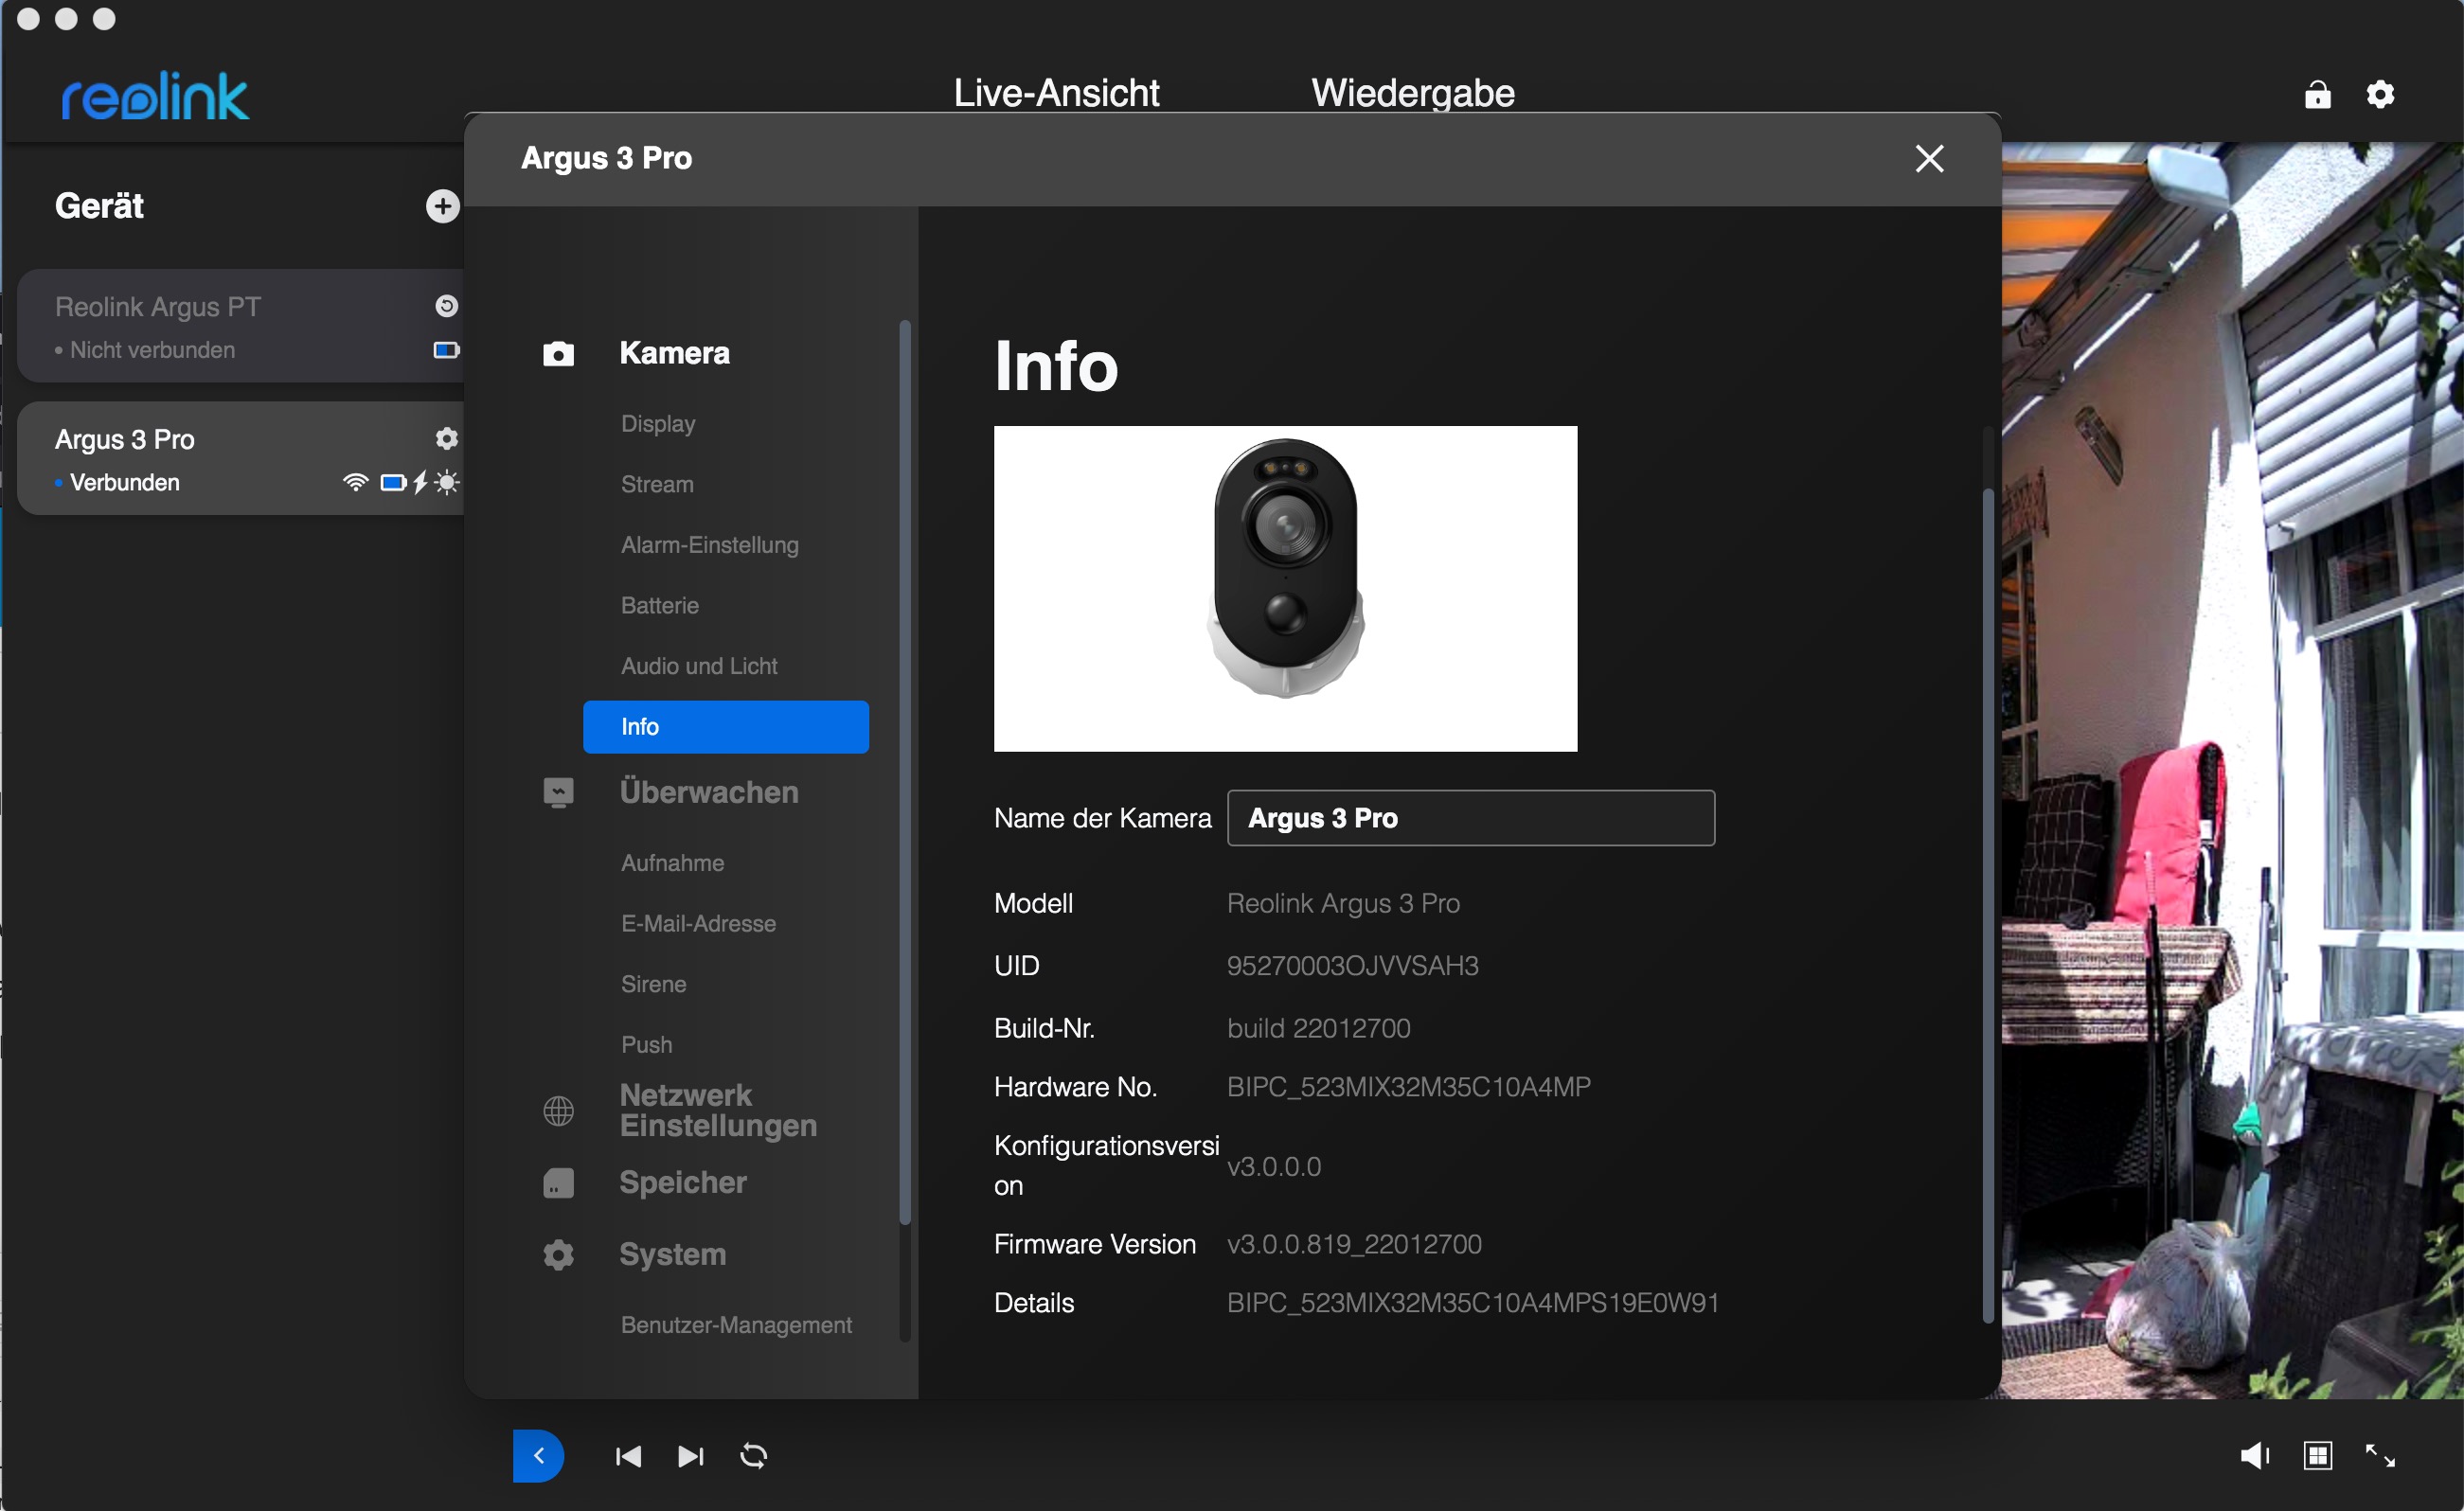The height and width of the screenshot is (1511, 2464).
Task: Click the add device plus icon
Action: (442, 206)
